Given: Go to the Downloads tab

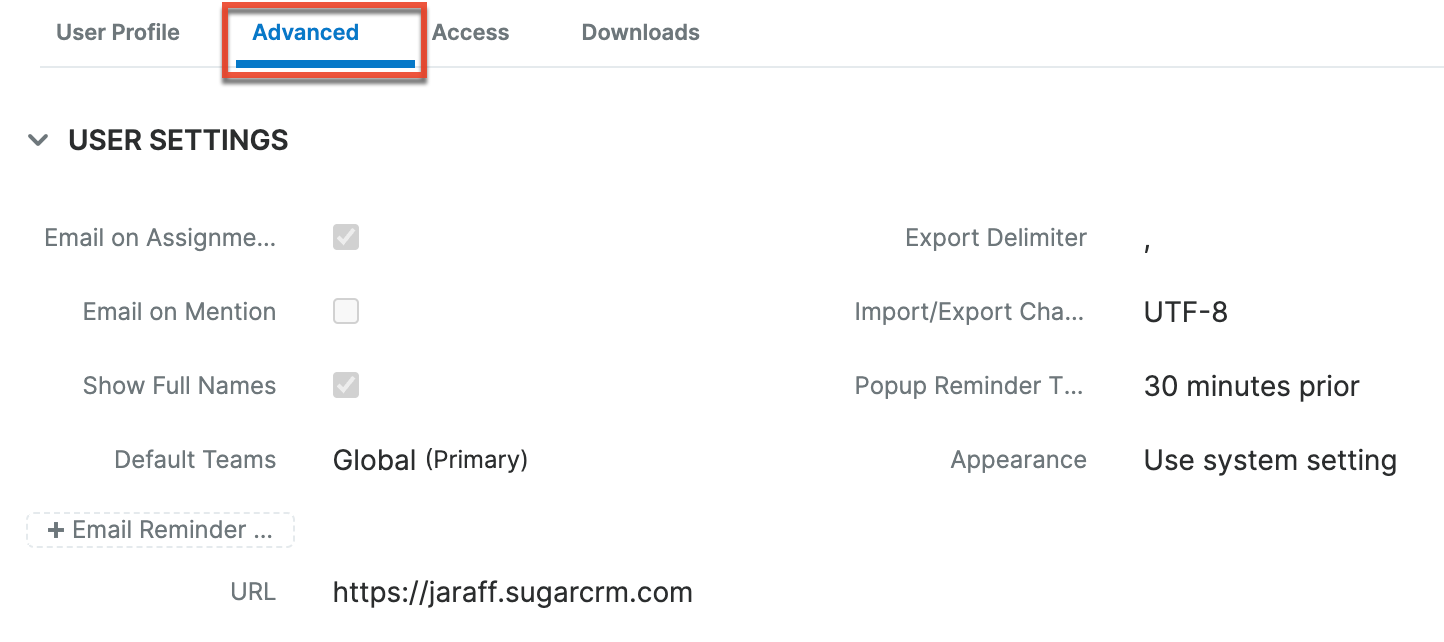Looking at the screenshot, I should click(x=640, y=32).
